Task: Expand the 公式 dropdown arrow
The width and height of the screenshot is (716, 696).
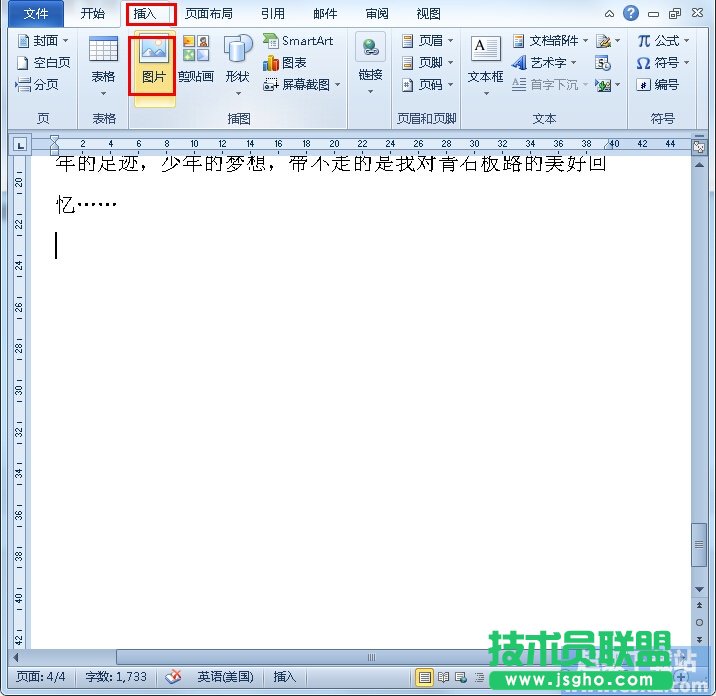Action: point(686,41)
